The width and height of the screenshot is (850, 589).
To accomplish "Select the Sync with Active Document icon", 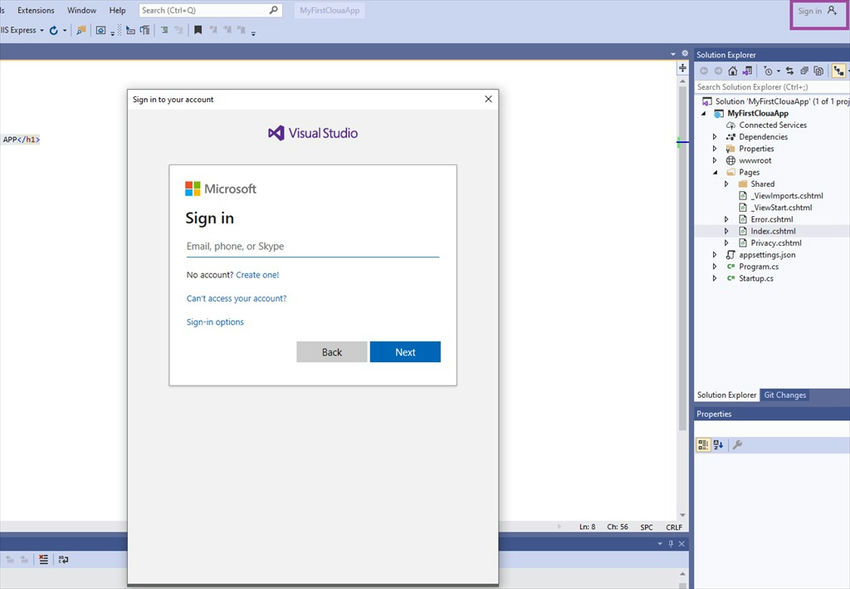I will (790, 70).
